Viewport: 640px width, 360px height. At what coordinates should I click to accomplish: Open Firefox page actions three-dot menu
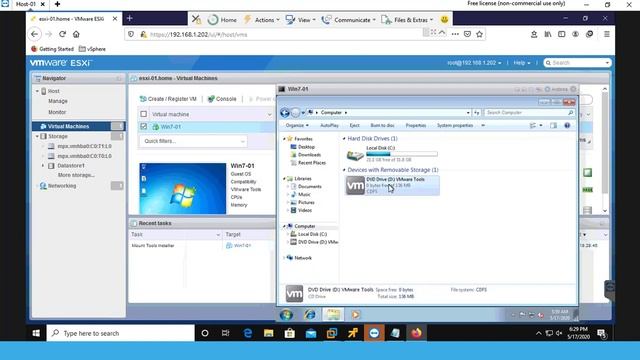point(455,34)
